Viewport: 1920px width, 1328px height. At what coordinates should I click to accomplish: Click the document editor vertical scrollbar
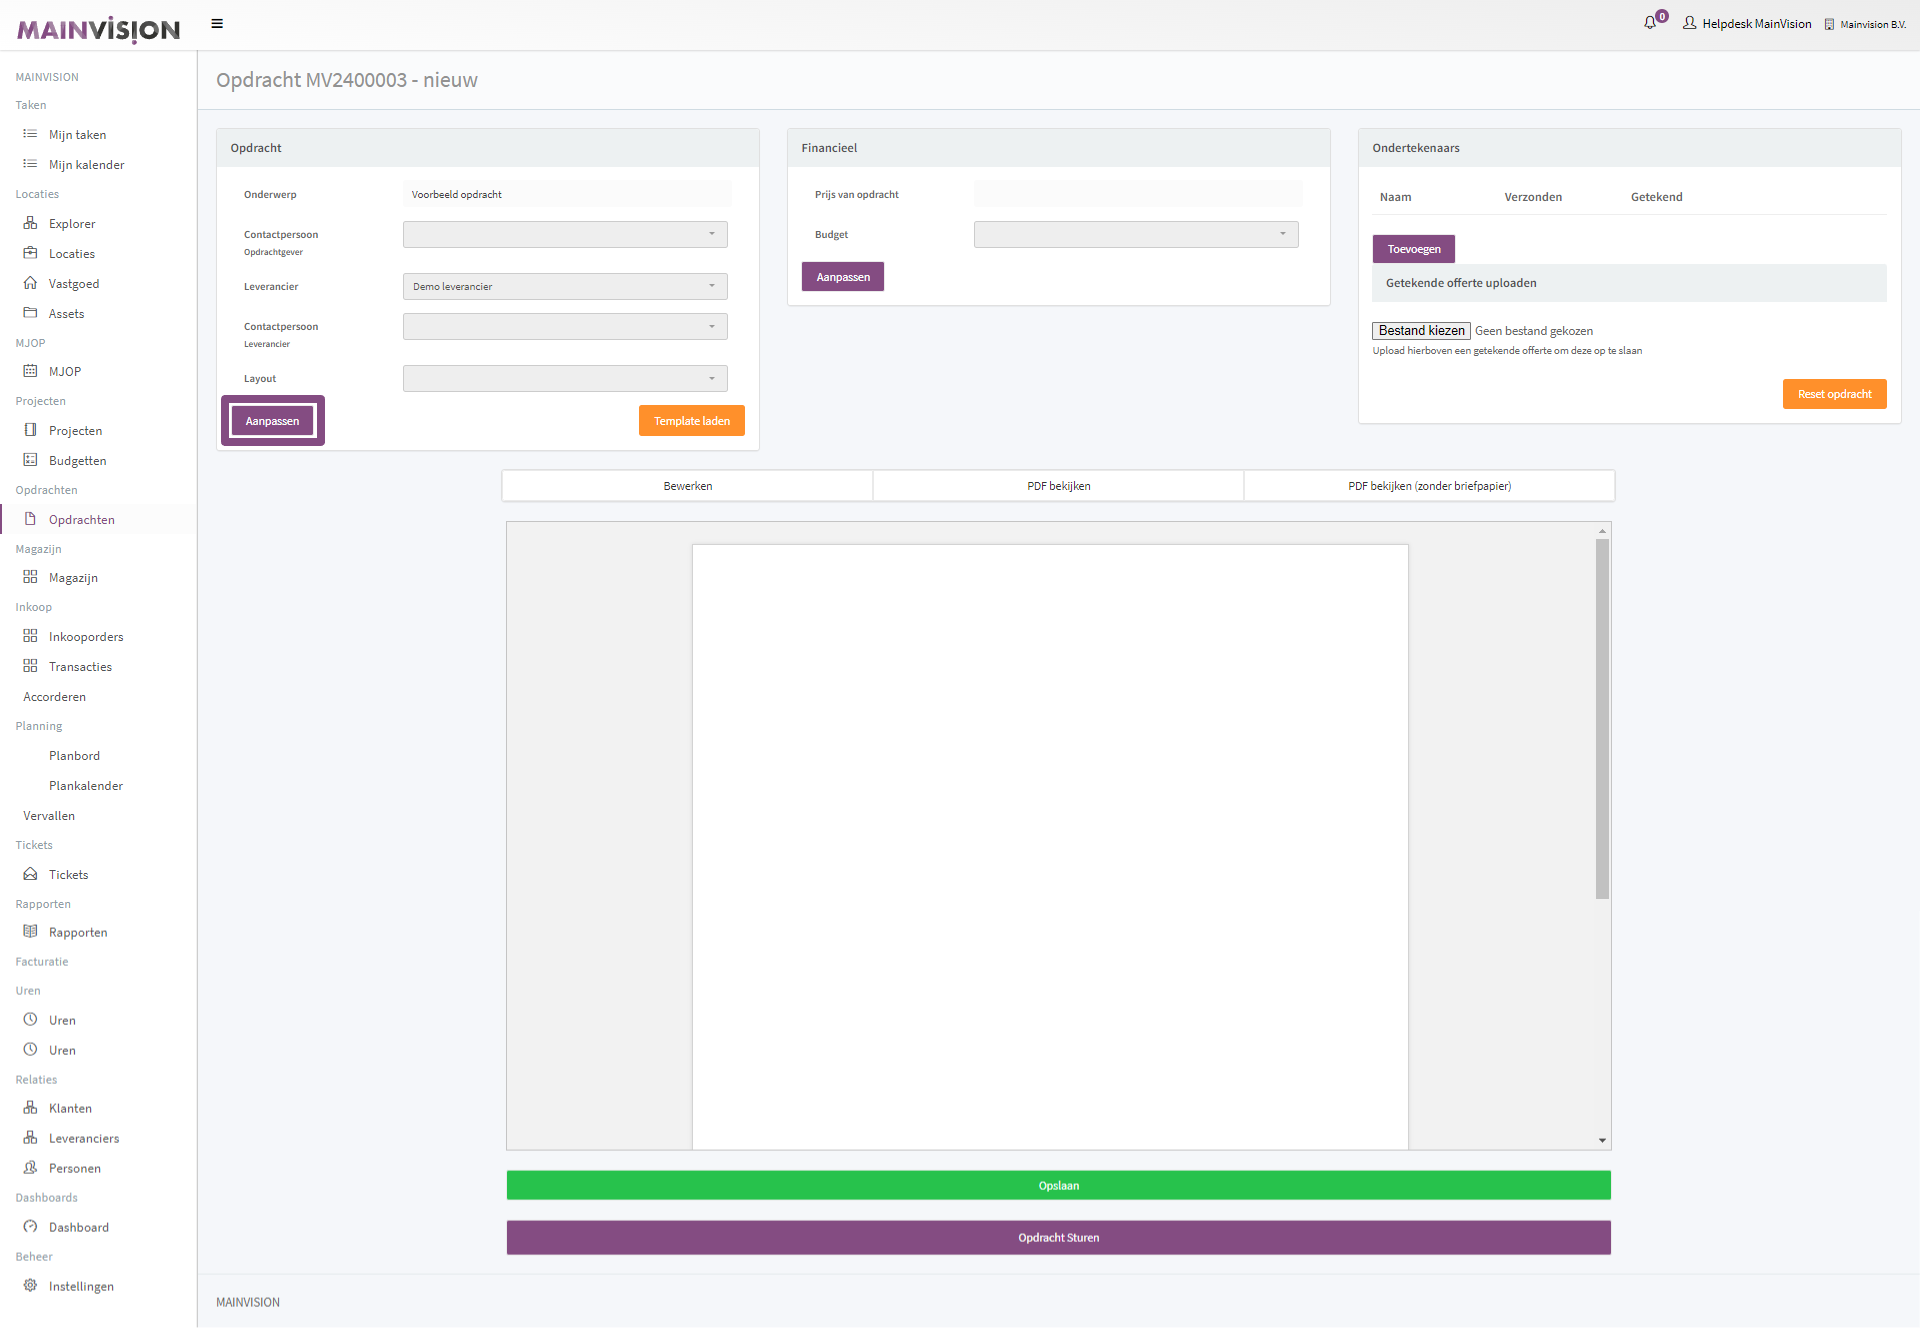[x=1602, y=720]
